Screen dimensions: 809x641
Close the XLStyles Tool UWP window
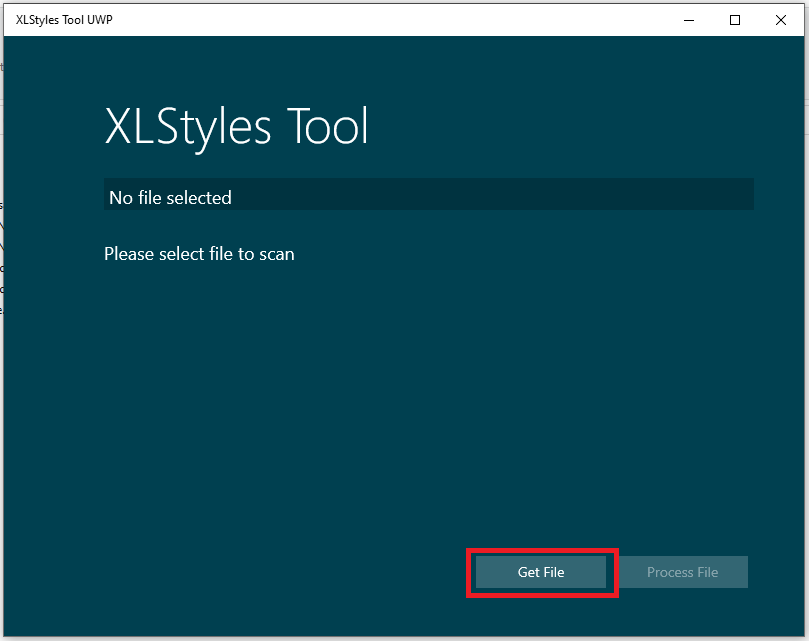781,20
